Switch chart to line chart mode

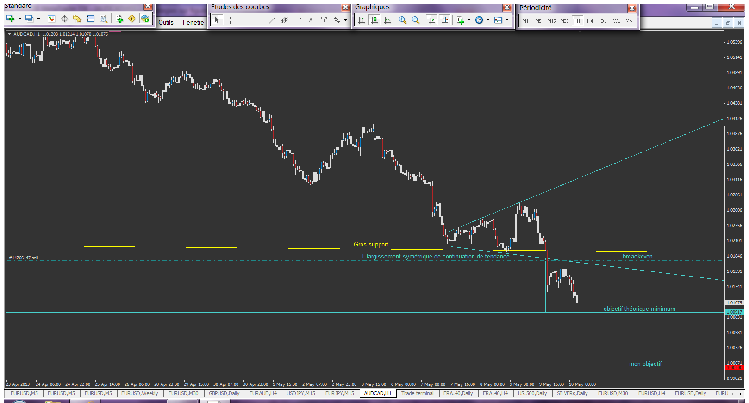point(388,20)
